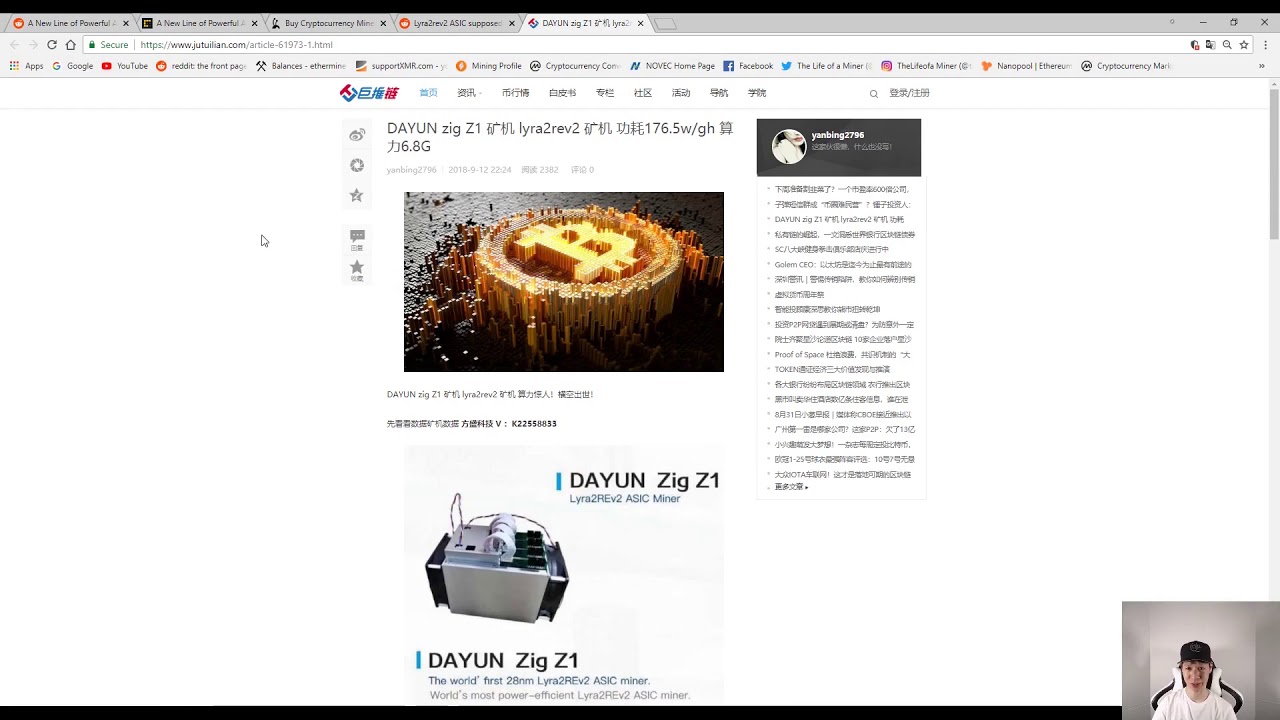The width and height of the screenshot is (1280, 720).
Task: Click the 登录/注册 login link
Action: tap(909, 93)
